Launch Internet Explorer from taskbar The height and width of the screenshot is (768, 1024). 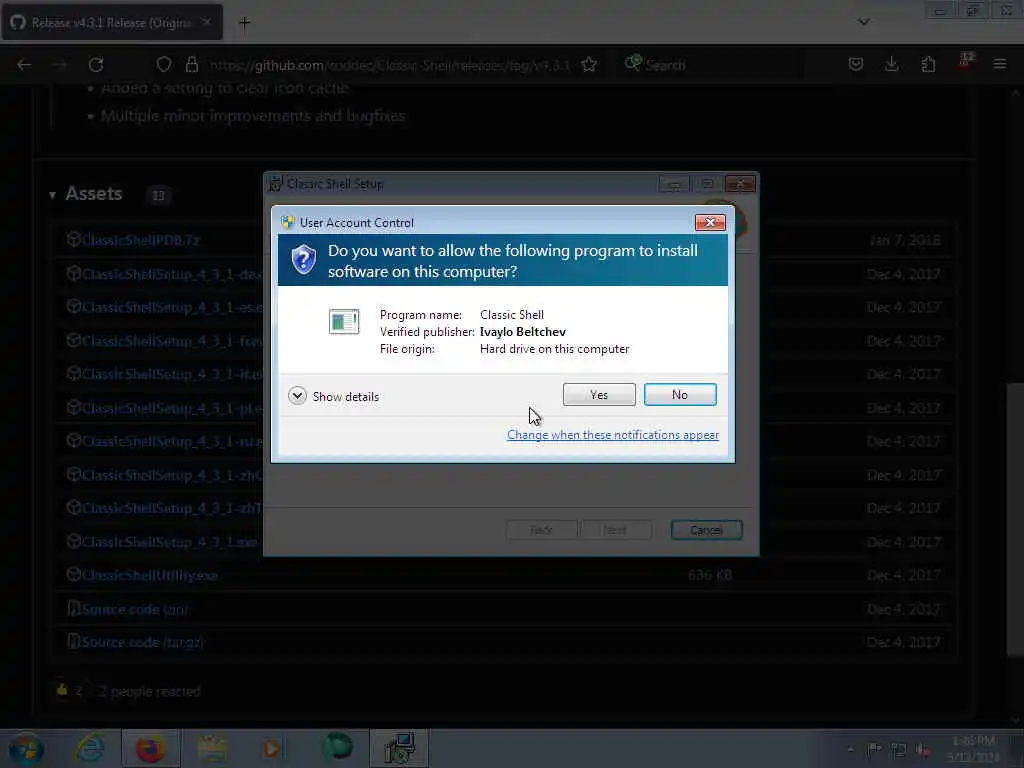tap(89, 748)
